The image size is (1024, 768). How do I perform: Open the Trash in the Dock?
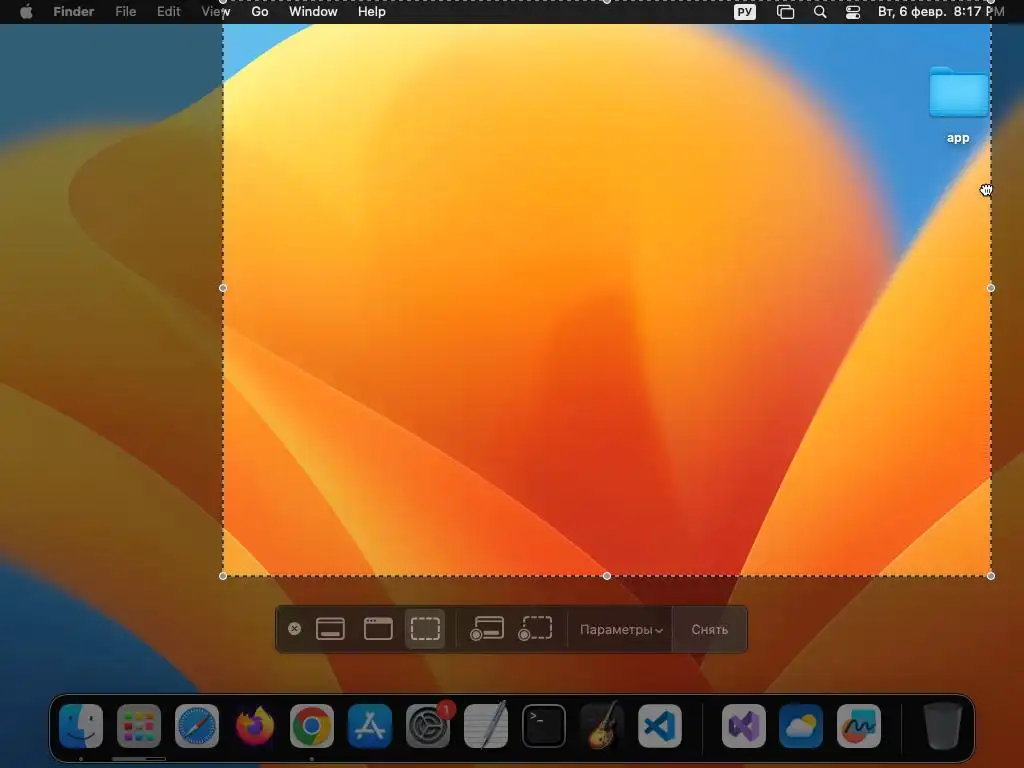pyautogui.click(x=942, y=726)
